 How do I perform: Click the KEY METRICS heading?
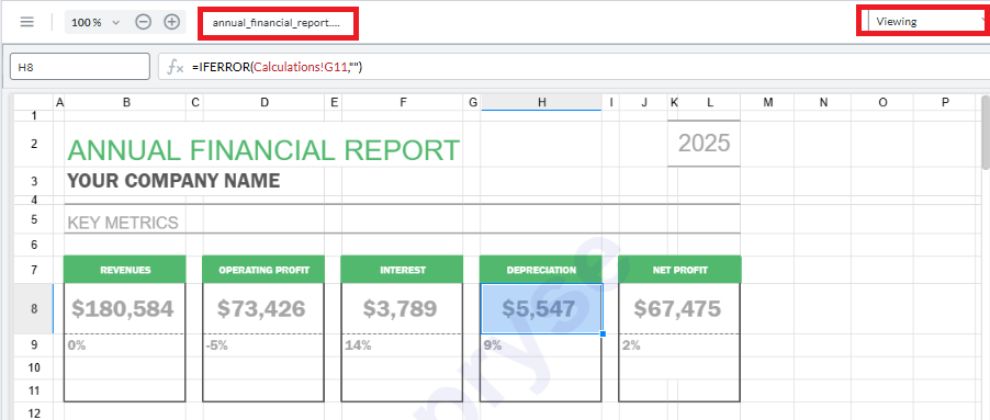pyautogui.click(x=122, y=222)
